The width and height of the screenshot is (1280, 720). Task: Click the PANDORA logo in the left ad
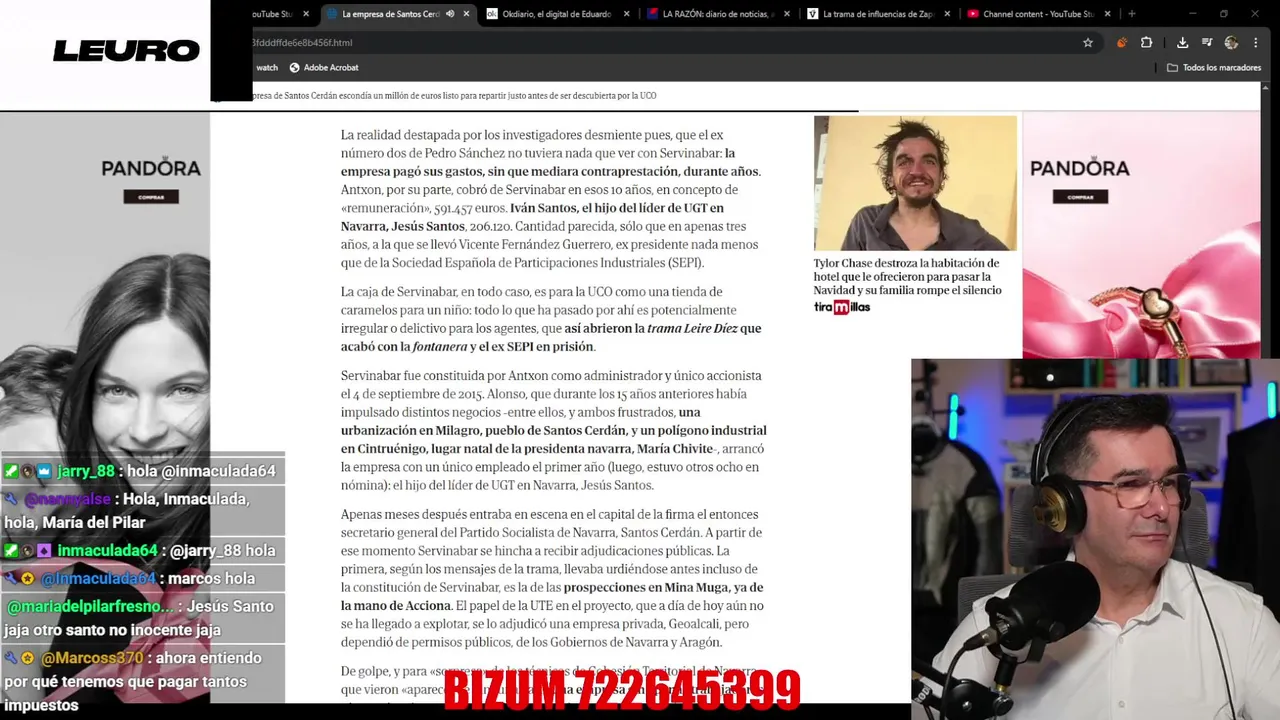[151, 168]
